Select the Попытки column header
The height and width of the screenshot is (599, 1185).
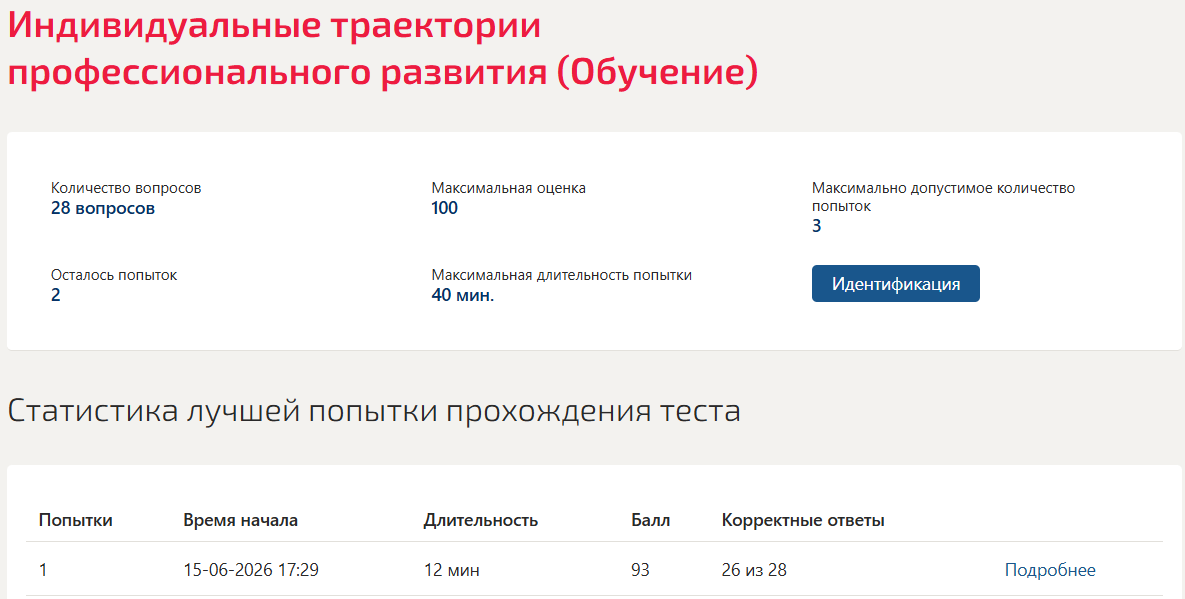coord(76,520)
